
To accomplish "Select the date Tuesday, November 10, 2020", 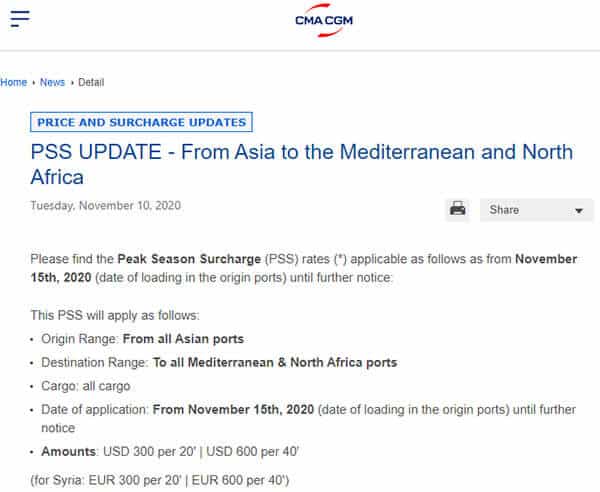I will coord(106,205).
